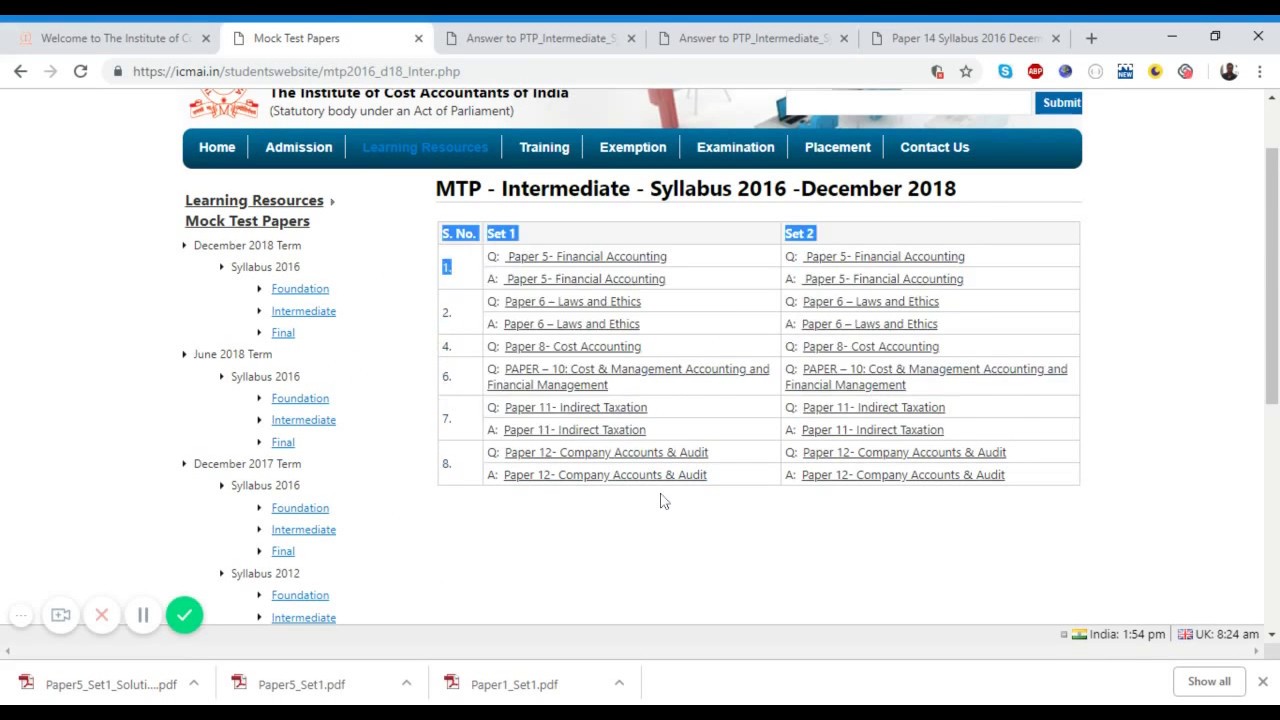
Task: Go back with the browser back arrow
Action: tap(20, 71)
